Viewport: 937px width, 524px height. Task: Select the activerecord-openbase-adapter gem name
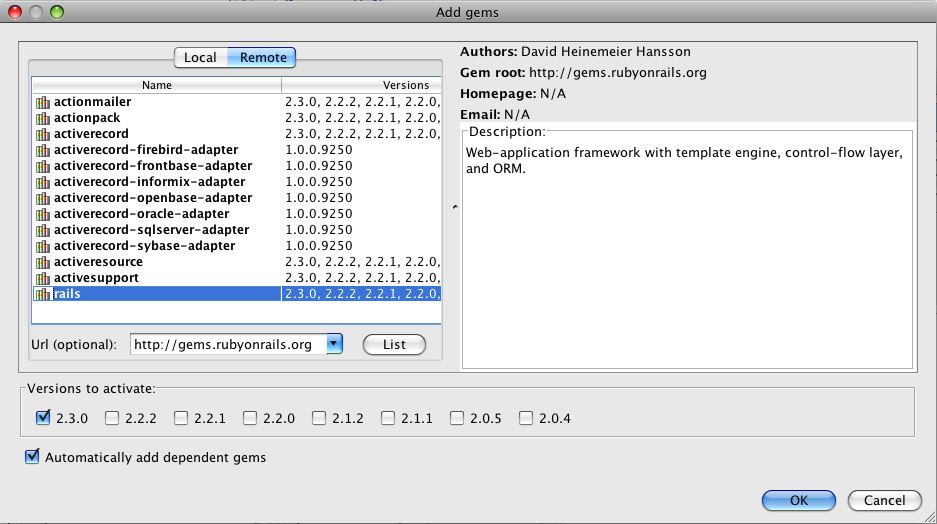pos(153,198)
